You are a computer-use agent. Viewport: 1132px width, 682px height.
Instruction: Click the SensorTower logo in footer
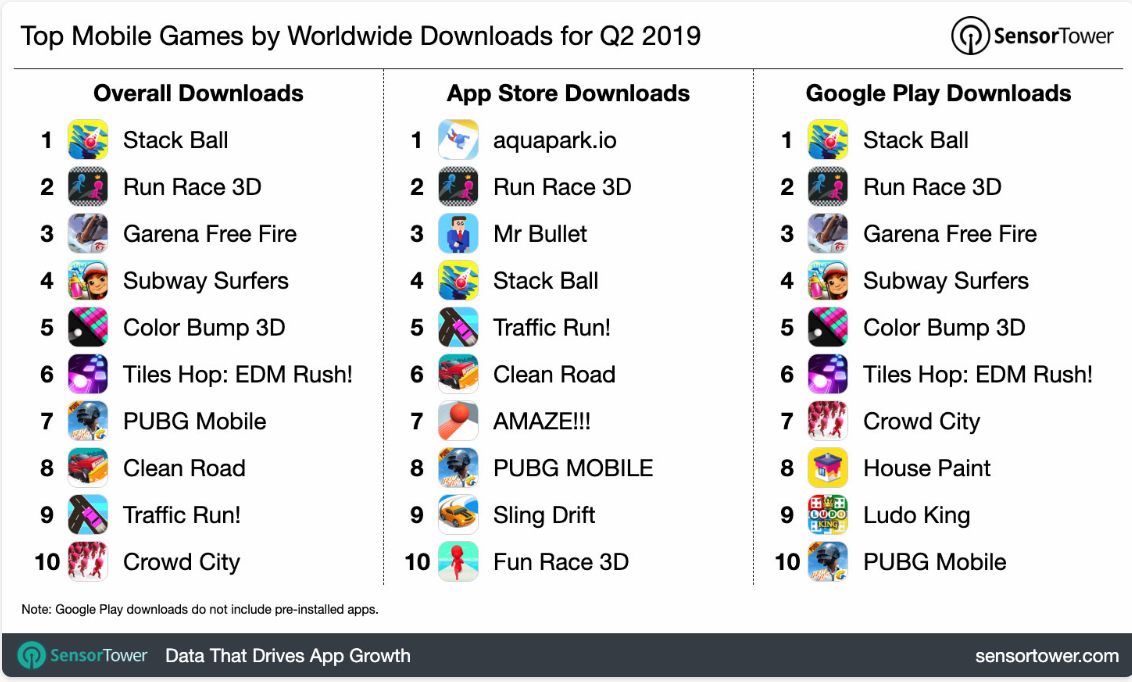point(82,655)
